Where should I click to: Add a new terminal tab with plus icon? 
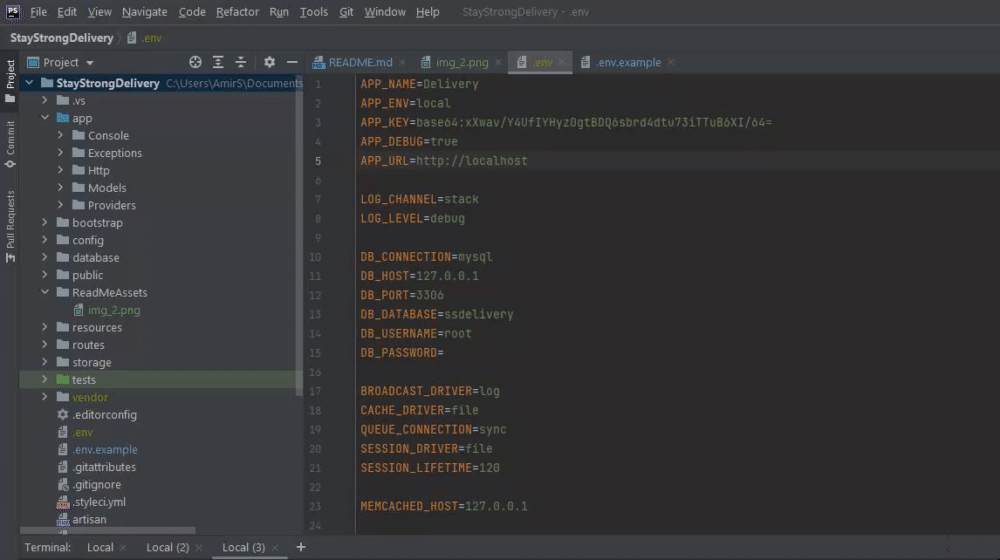point(301,547)
